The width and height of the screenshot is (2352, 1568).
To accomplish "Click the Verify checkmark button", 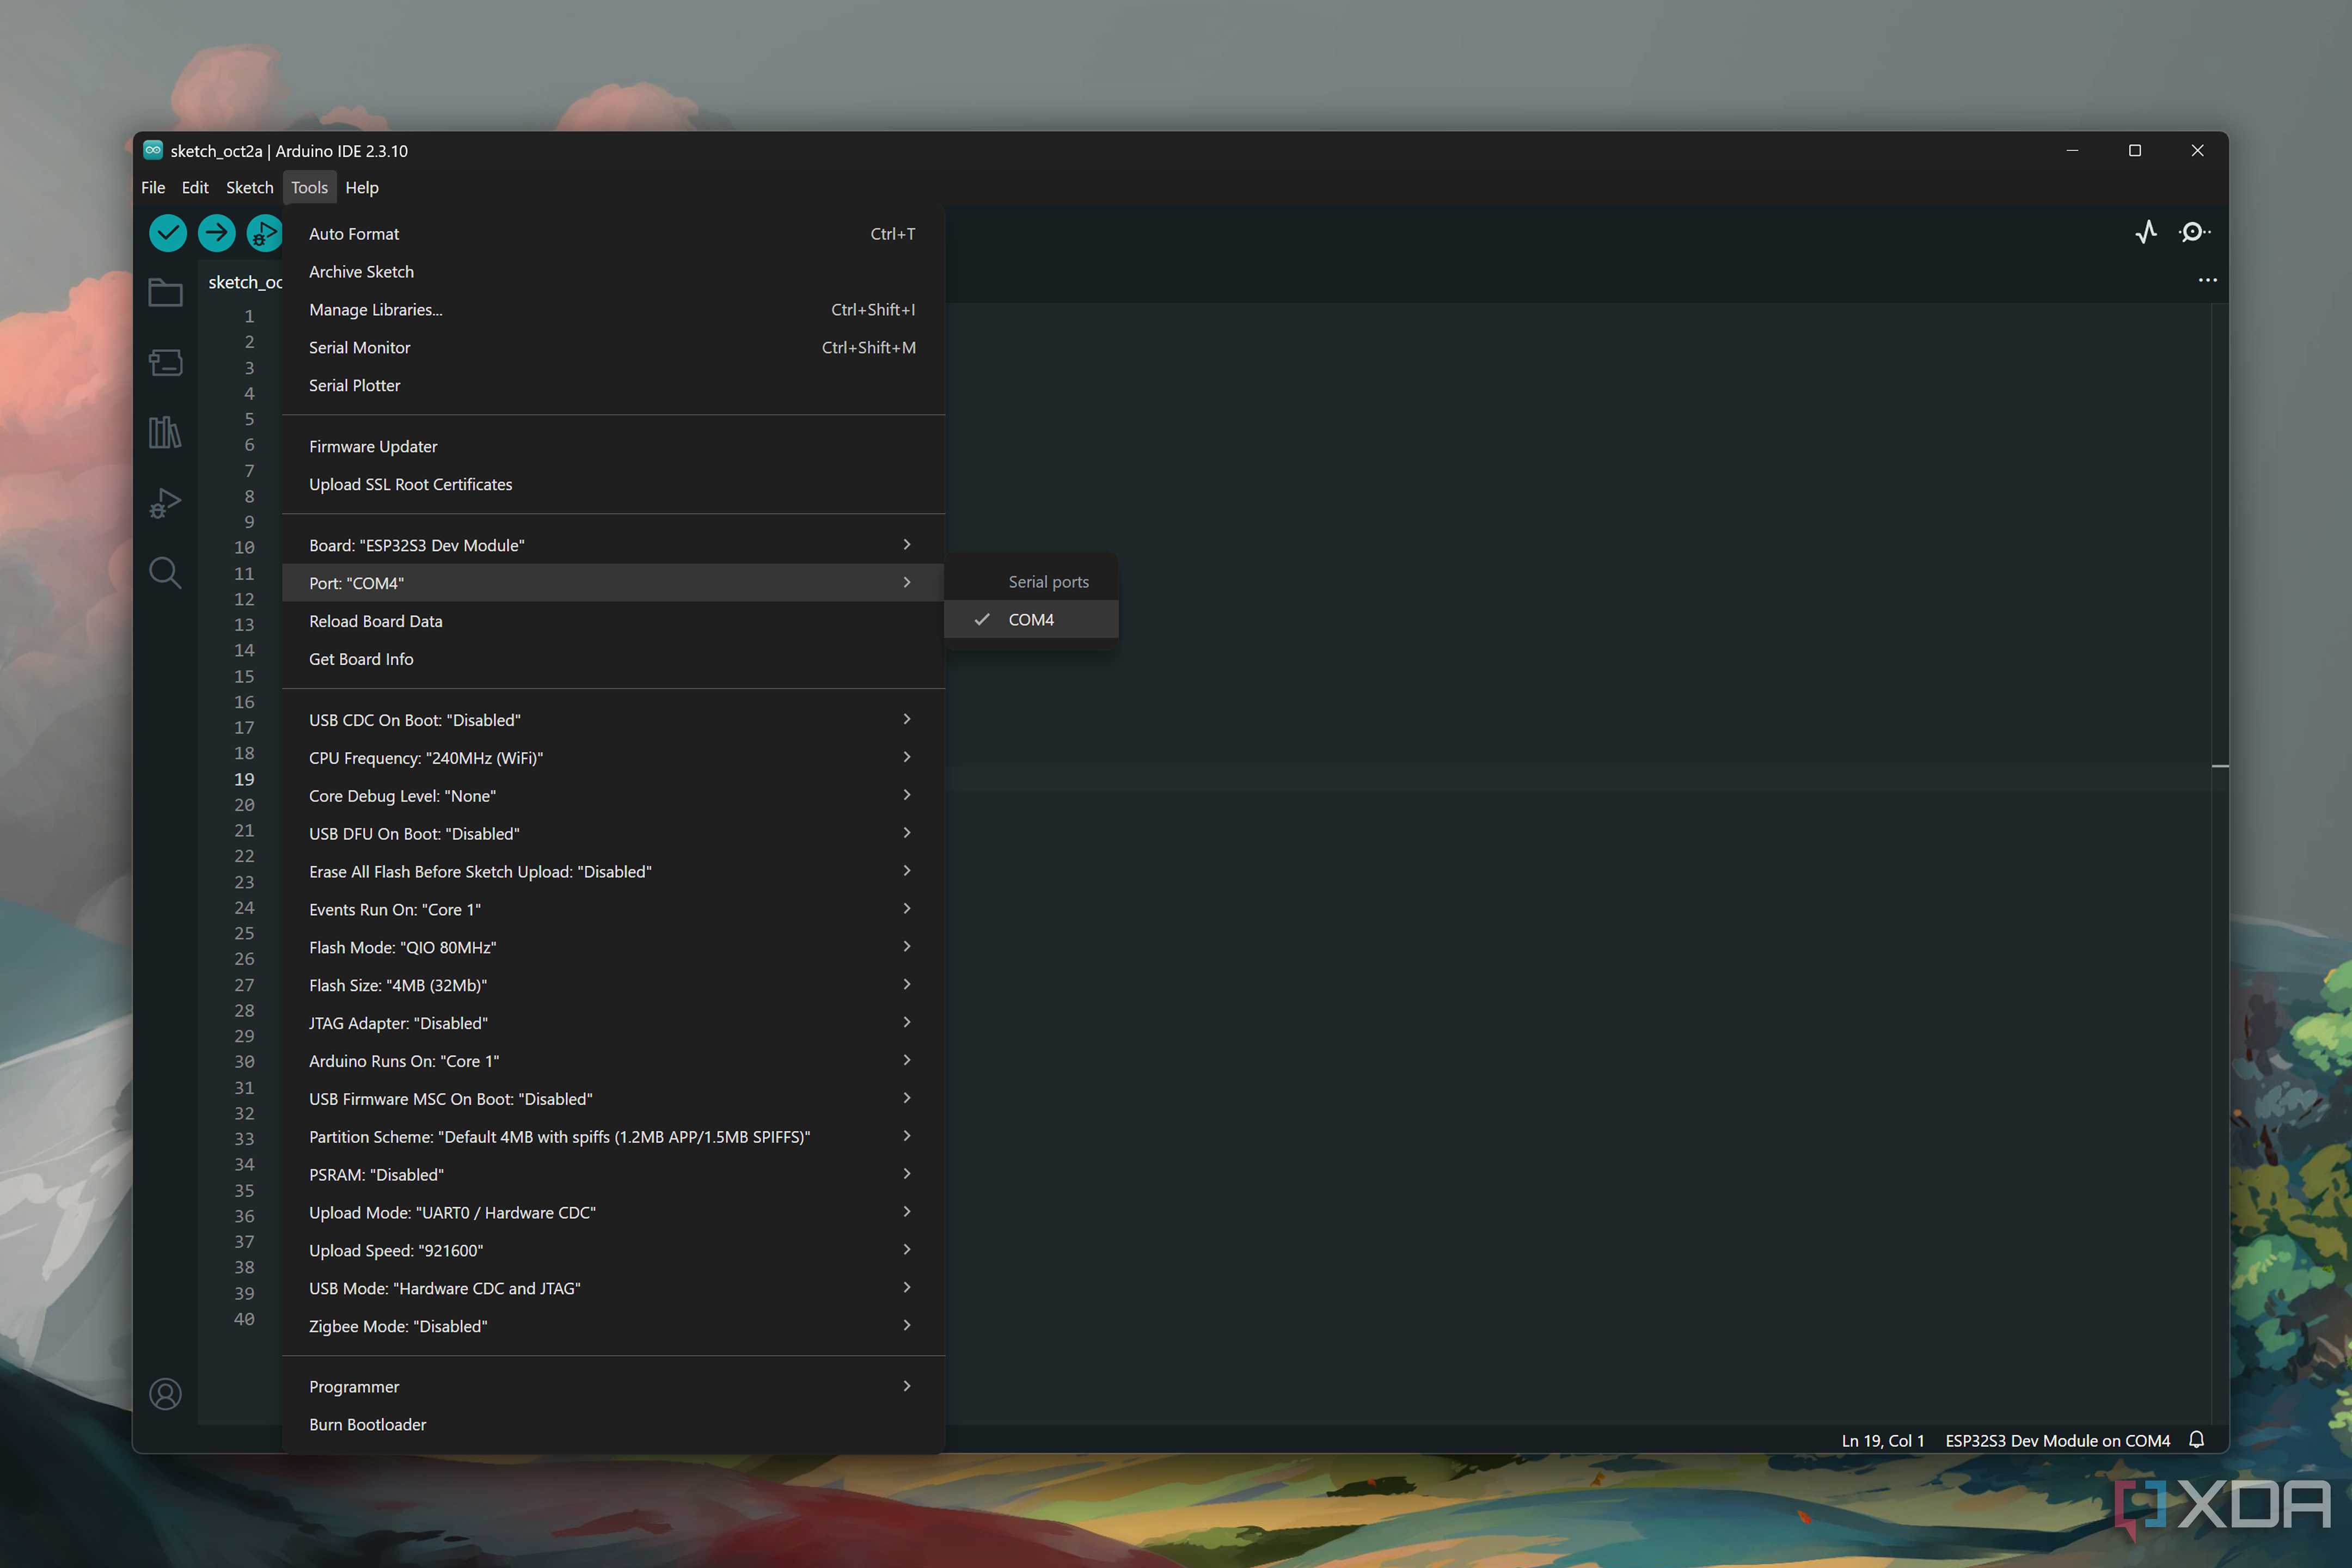I will click(168, 233).
